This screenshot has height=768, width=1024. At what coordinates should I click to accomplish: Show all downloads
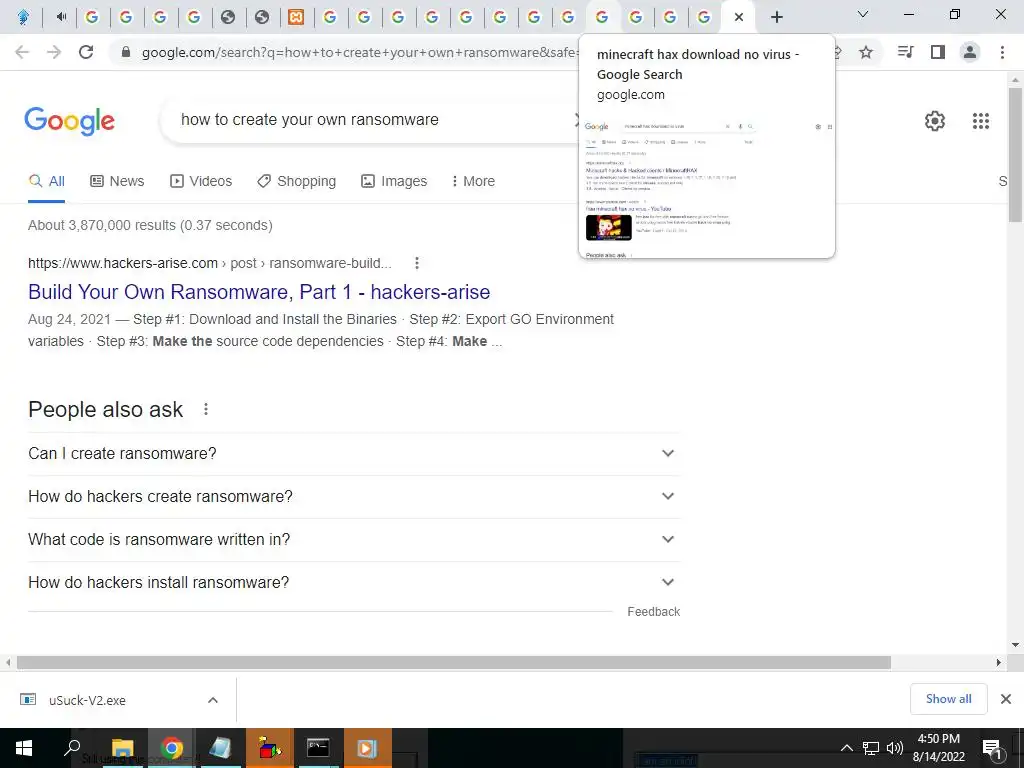pyautogui.click(x=948, y=699)
